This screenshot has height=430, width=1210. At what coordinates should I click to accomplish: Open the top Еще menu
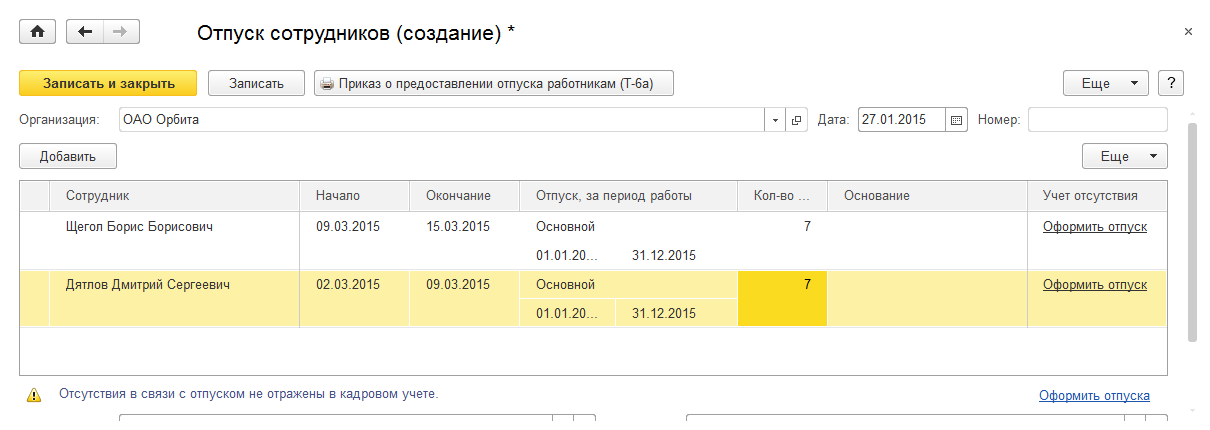(x=1105, y=83)
